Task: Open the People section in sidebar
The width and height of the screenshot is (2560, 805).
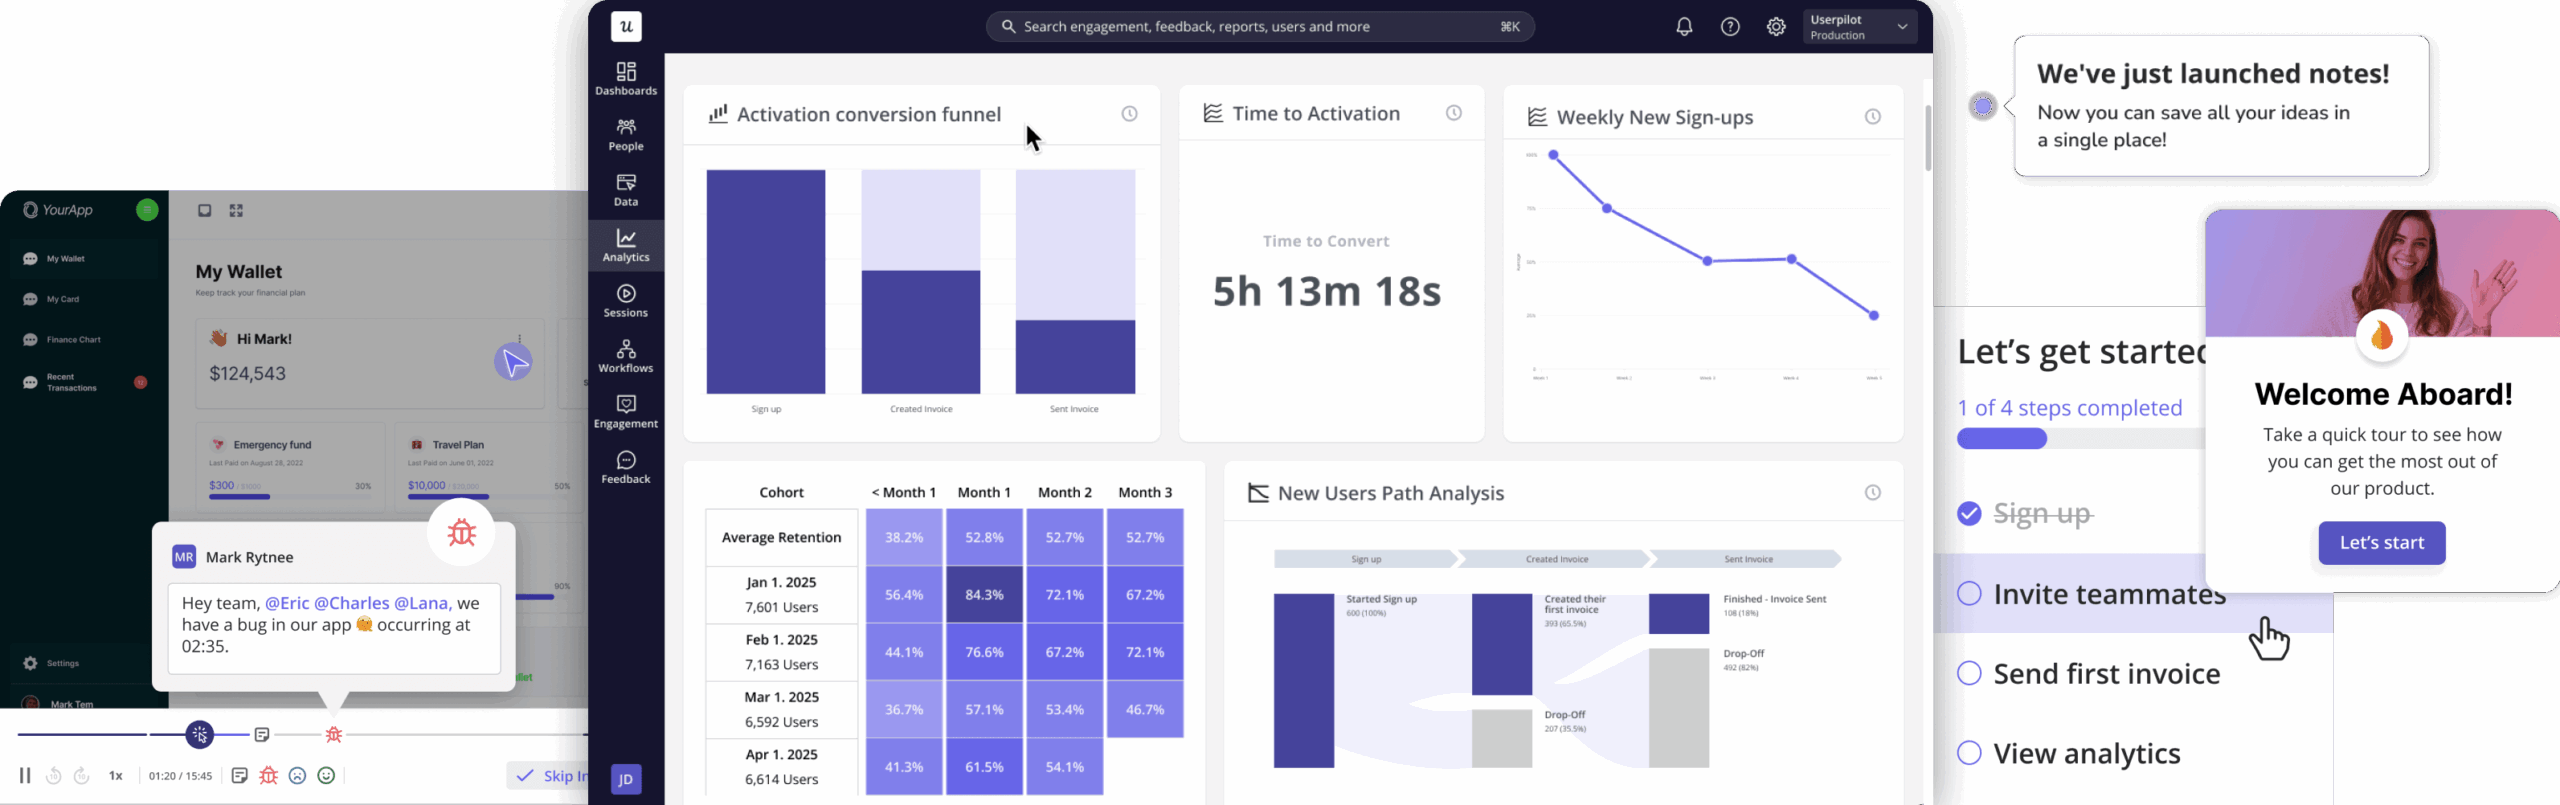Action: [626, 135]
